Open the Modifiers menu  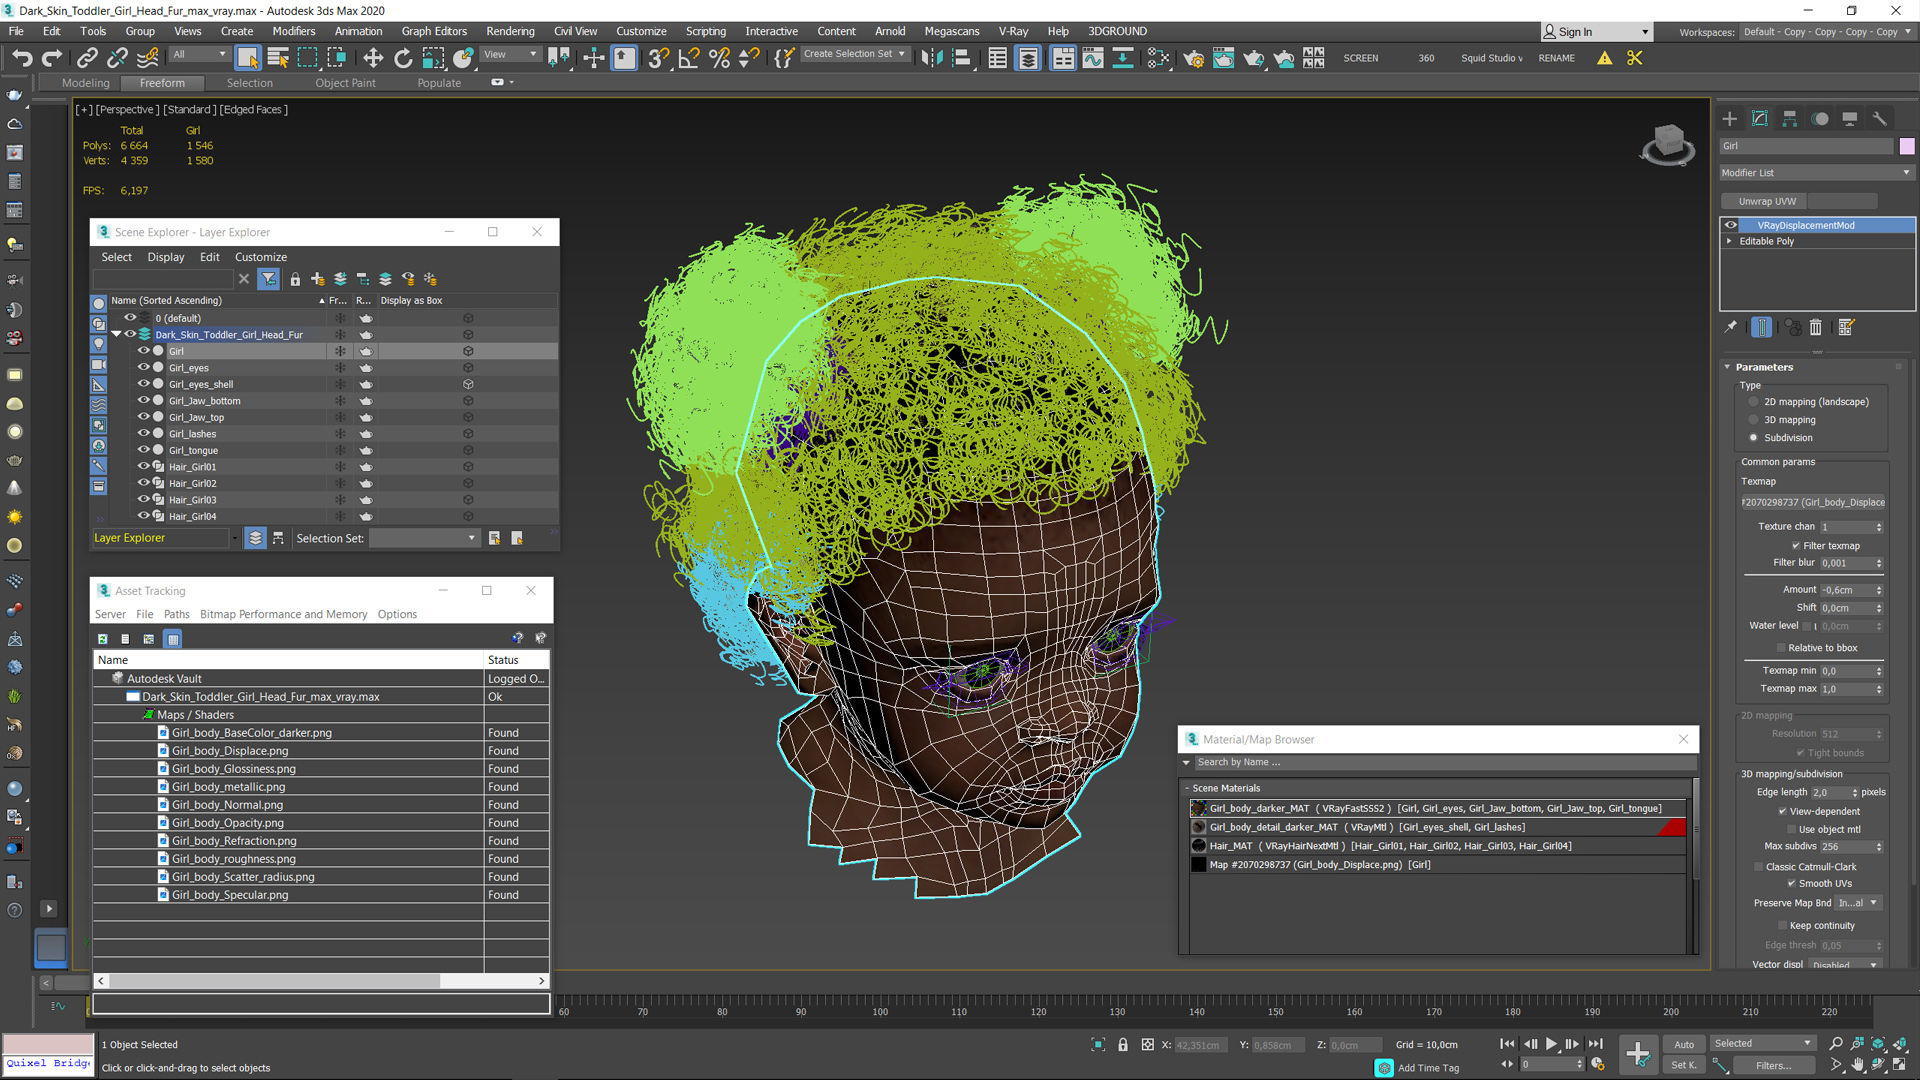coord(294,31)
